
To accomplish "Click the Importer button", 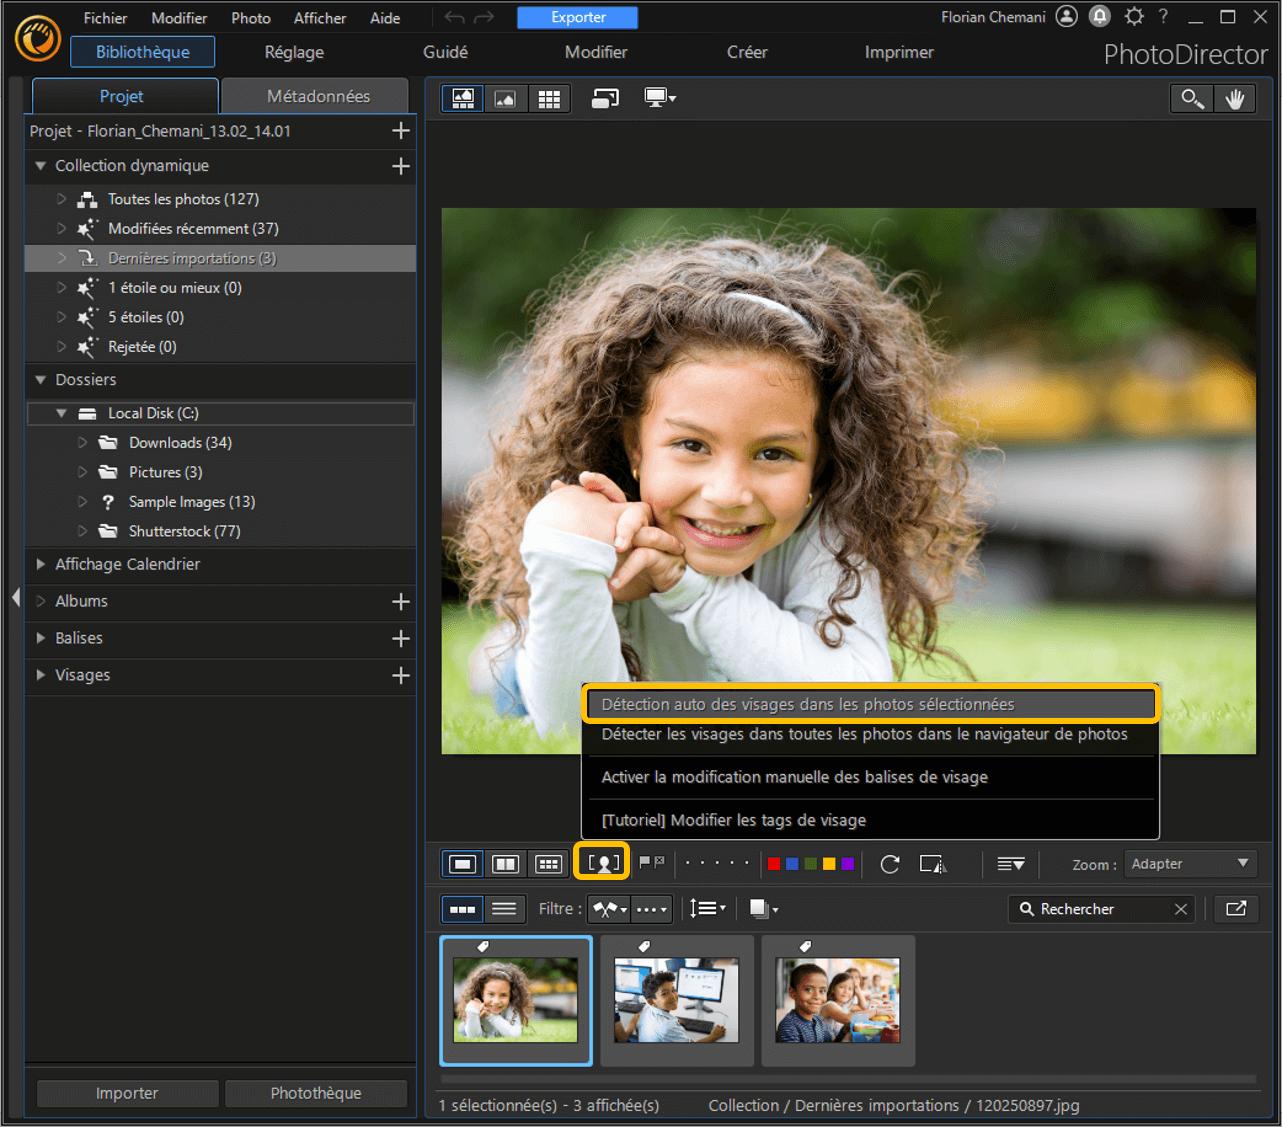I will coord(127,1093).
